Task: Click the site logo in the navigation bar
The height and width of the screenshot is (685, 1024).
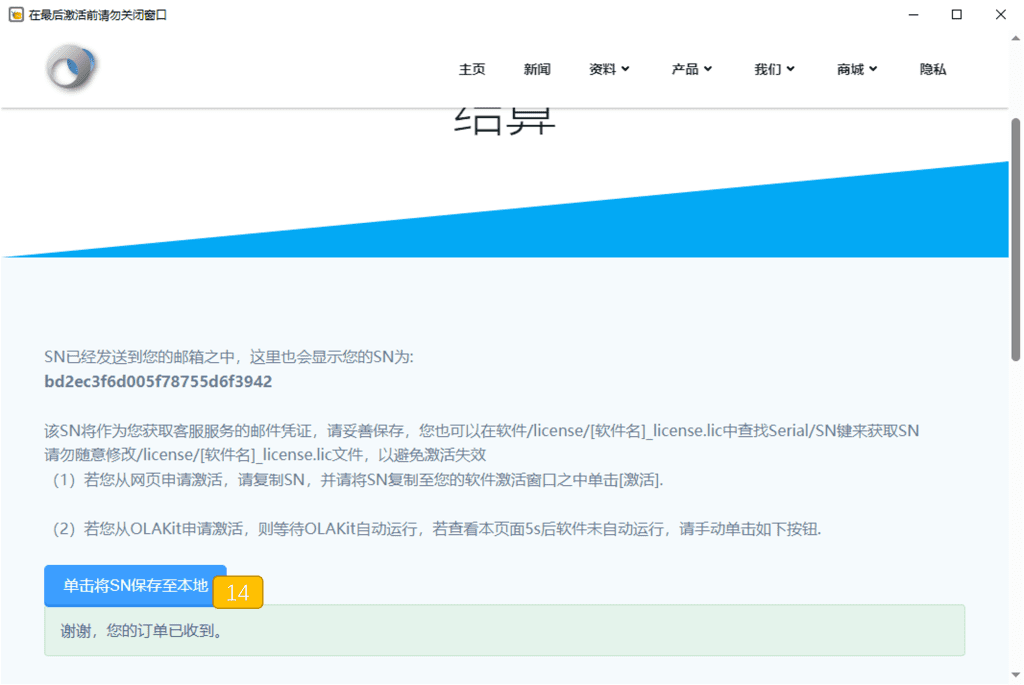Action: click(72, 69)
